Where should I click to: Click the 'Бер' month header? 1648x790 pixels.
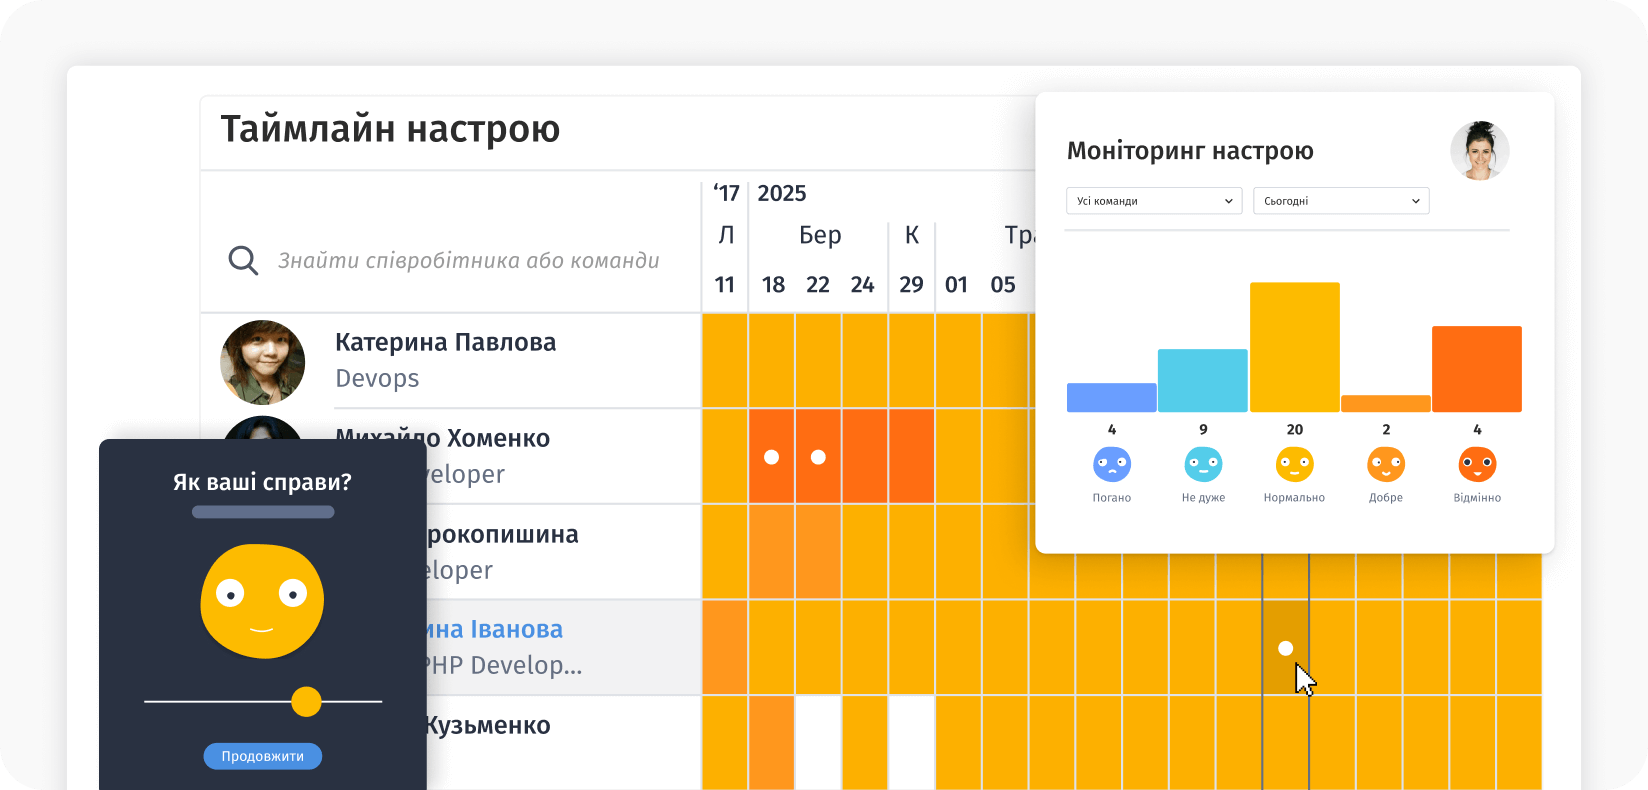(x=819, y=235)
